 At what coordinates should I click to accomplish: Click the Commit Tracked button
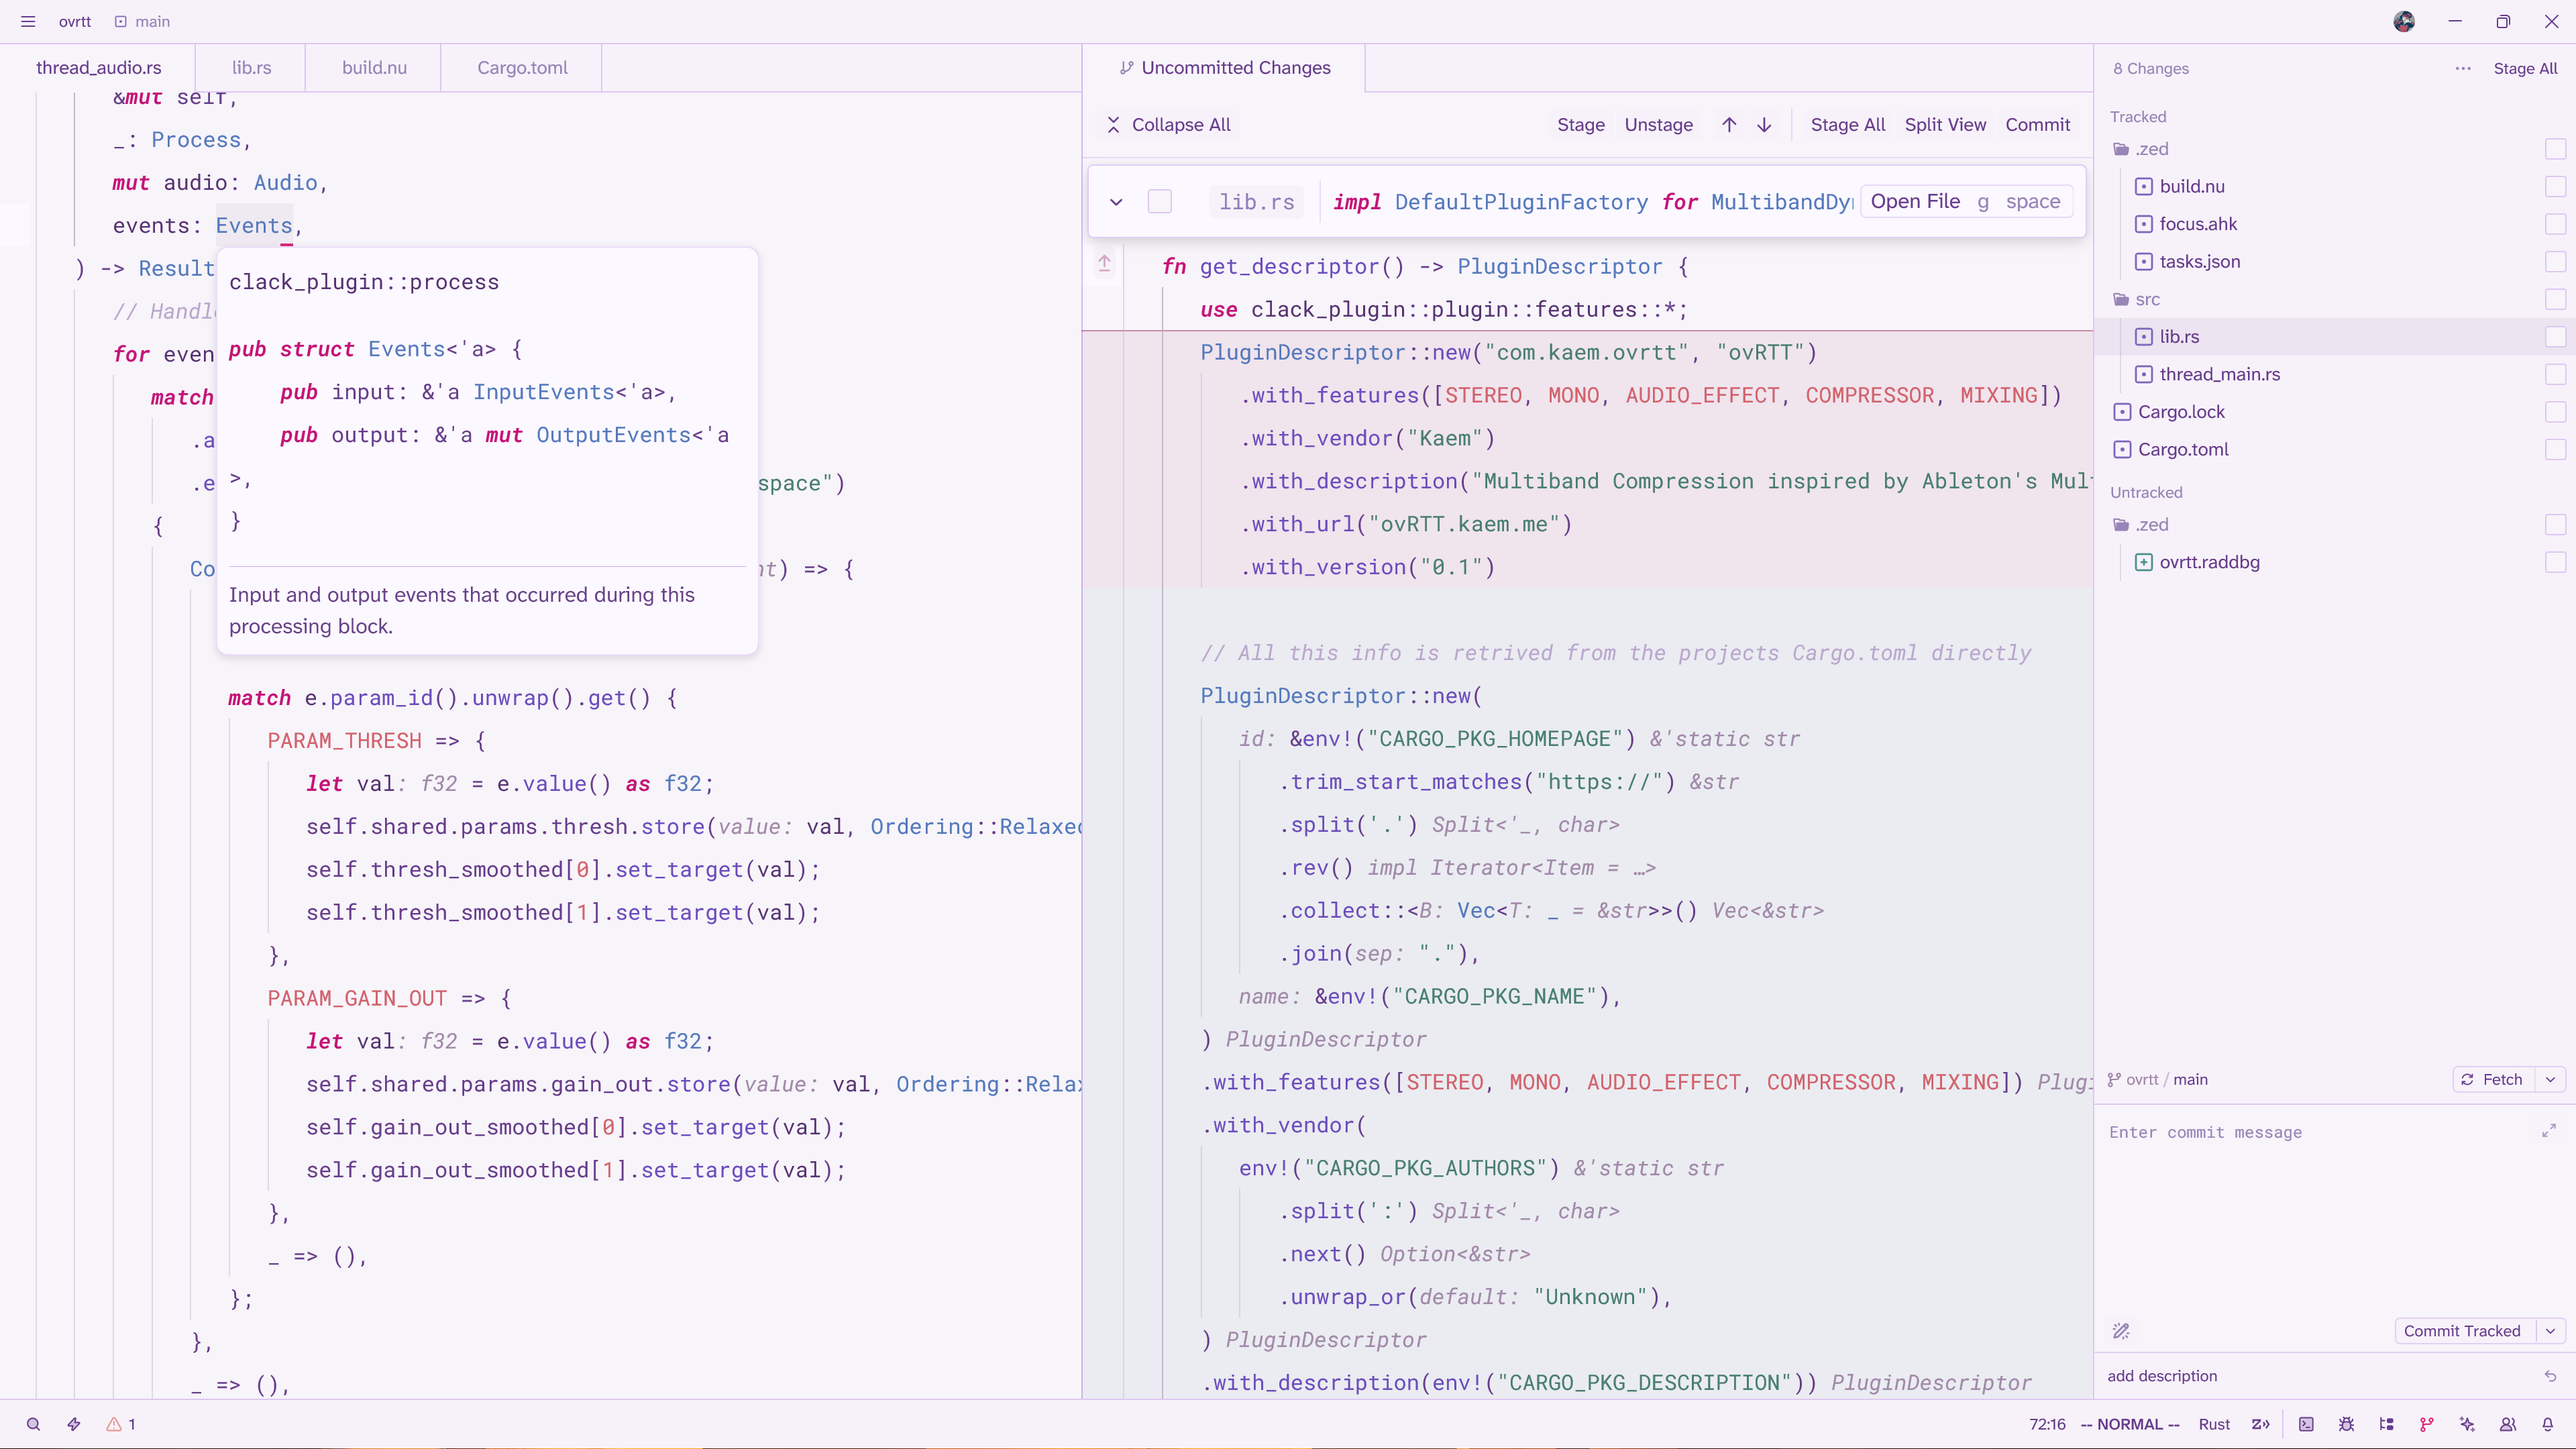click(x=2462, y=1330)
